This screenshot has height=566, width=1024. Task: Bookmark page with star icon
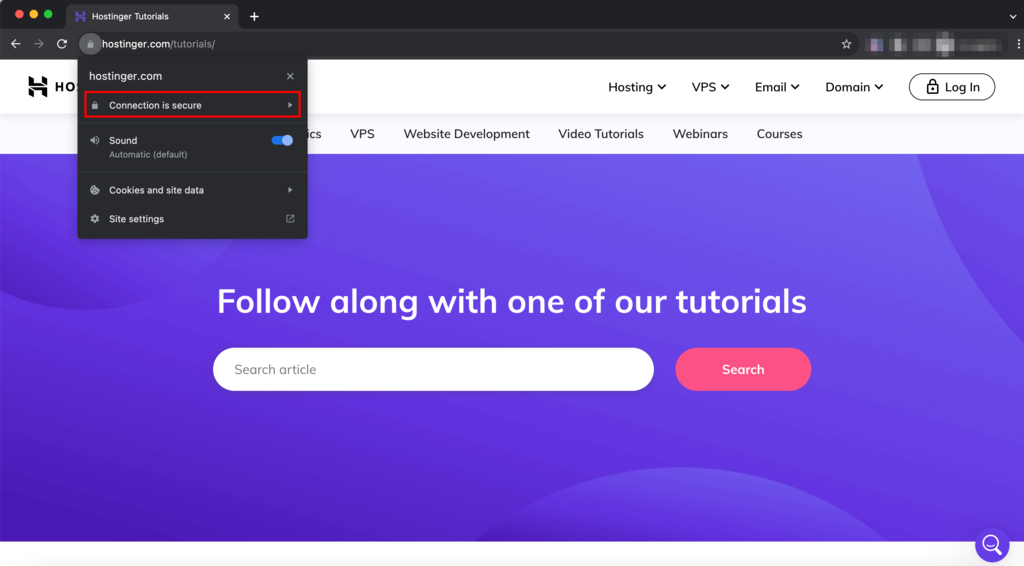[846, 44]
